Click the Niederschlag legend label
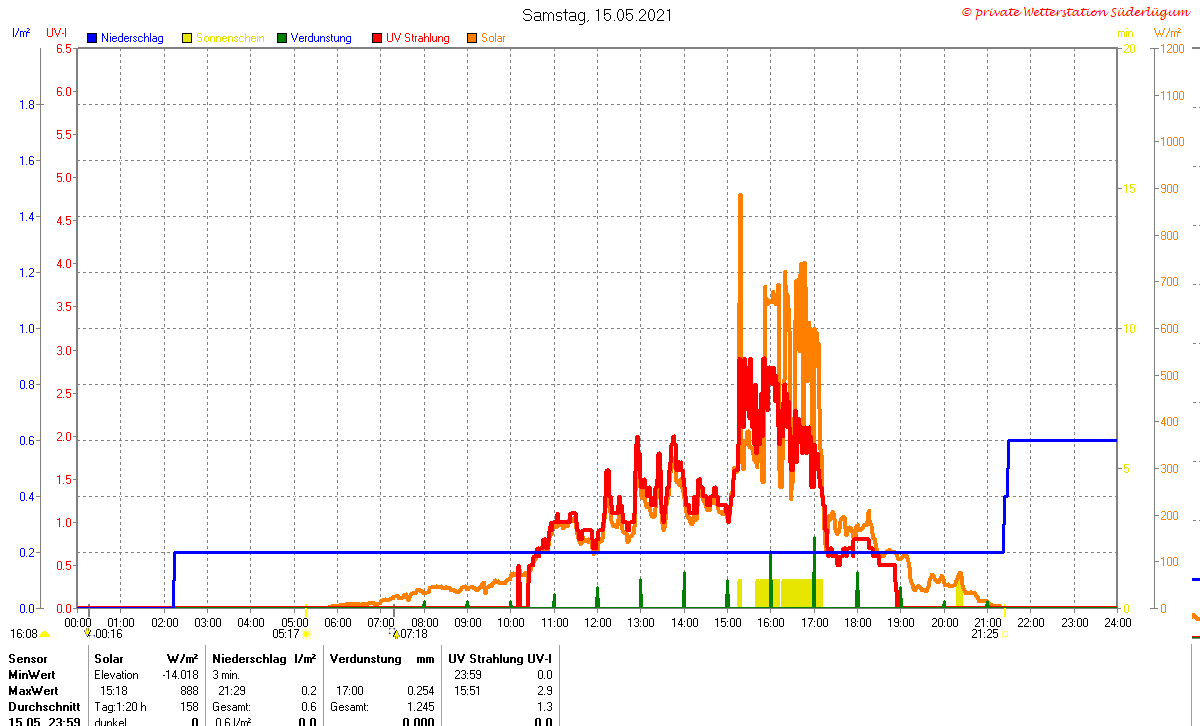This screenshot has width=1200, height=726. pyautogui.click(x=132, y=38)
